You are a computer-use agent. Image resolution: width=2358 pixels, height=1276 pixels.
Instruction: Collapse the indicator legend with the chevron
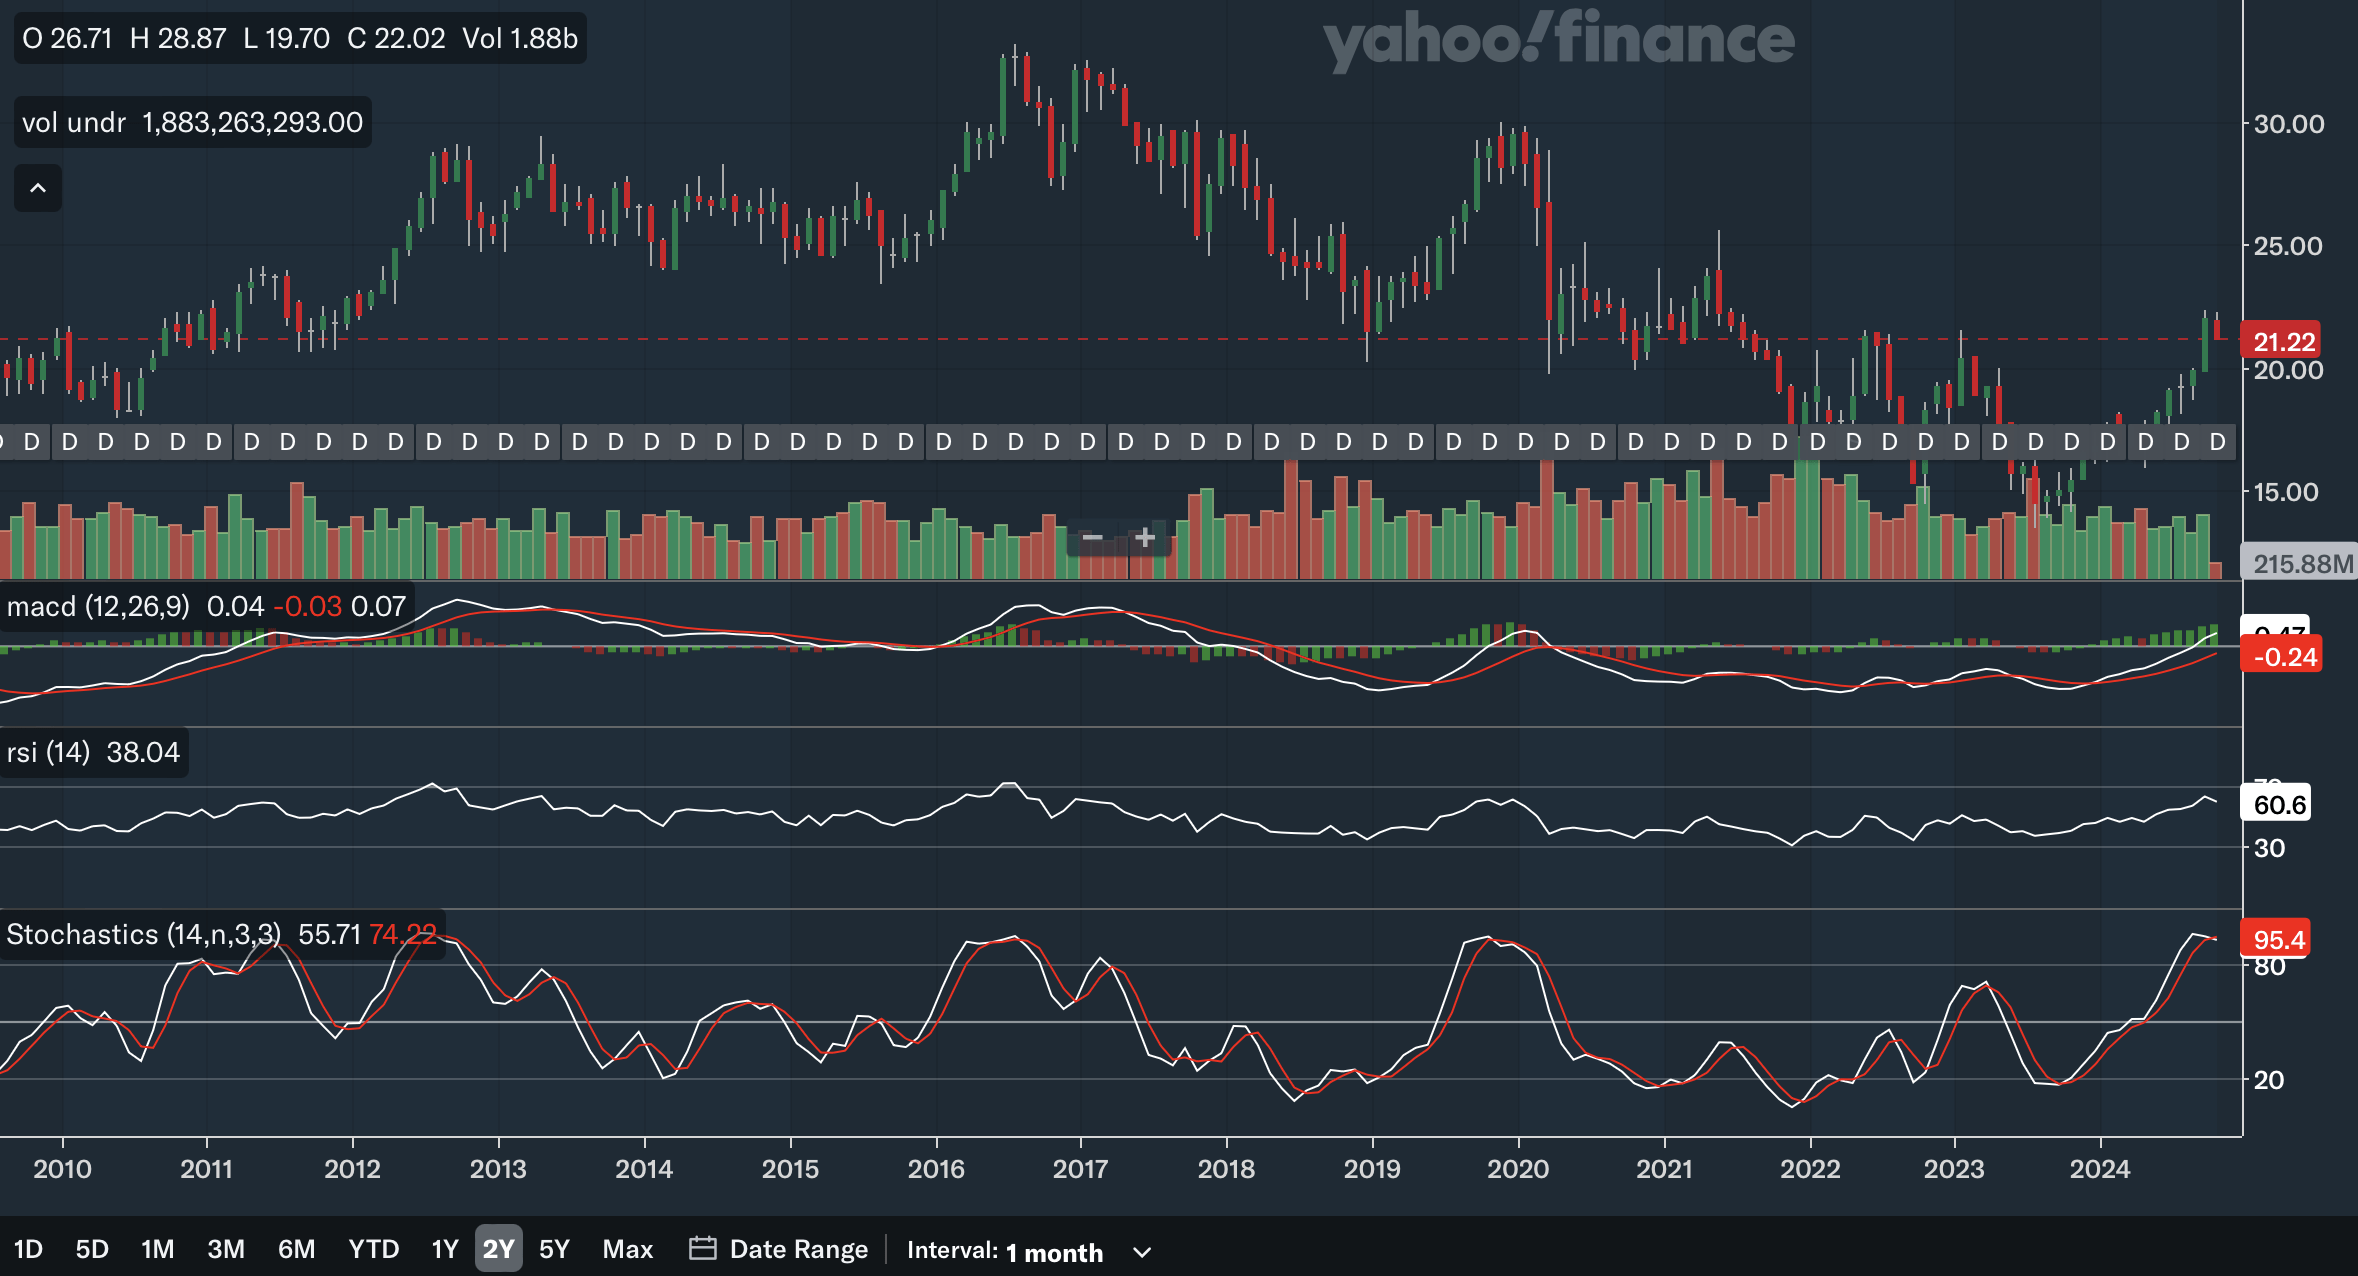38,188
